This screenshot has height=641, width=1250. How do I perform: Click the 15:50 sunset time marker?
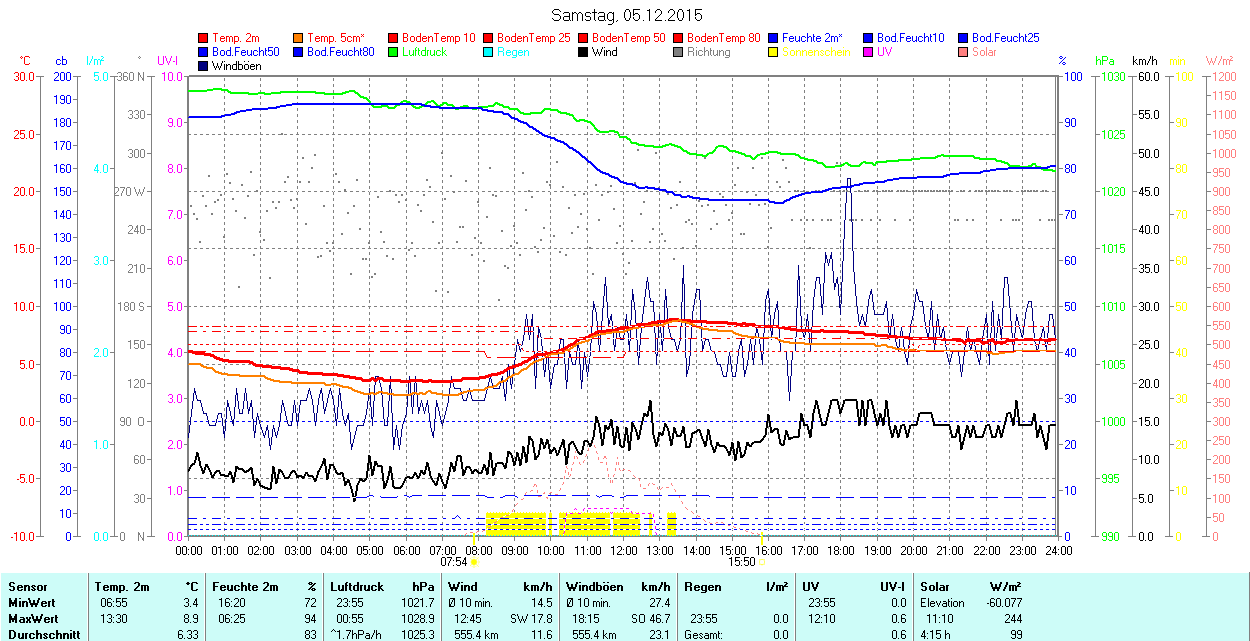tap(741, 562)
